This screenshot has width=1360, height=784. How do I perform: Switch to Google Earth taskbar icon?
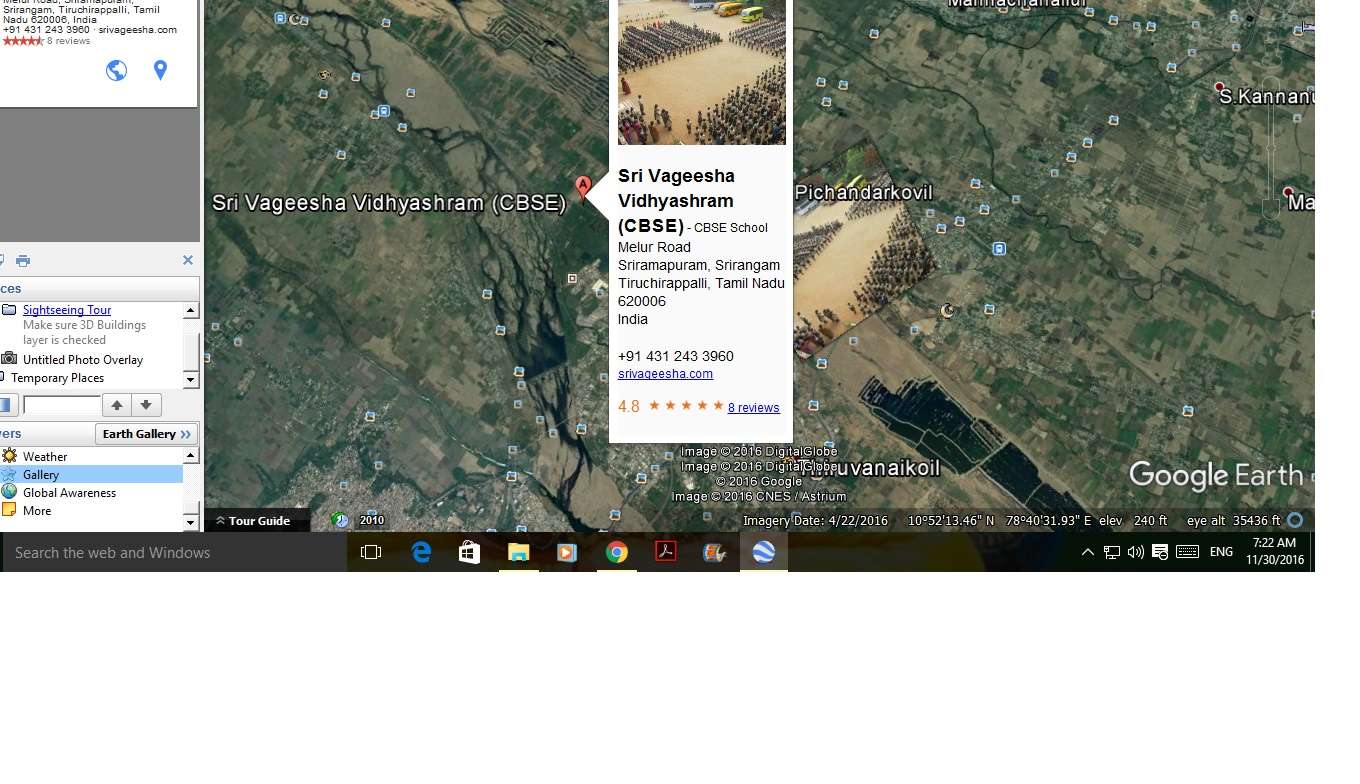click(x=763, y=552)
